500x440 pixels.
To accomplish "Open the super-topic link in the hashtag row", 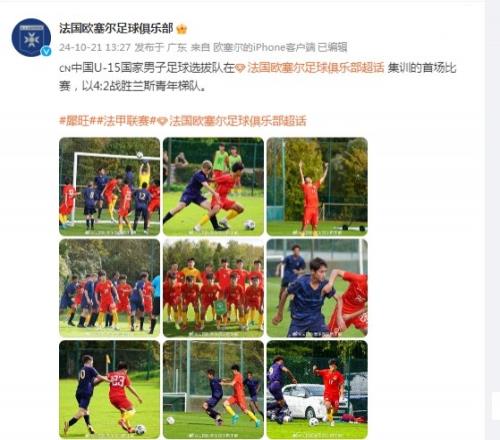I will click(x=237, y=121).
